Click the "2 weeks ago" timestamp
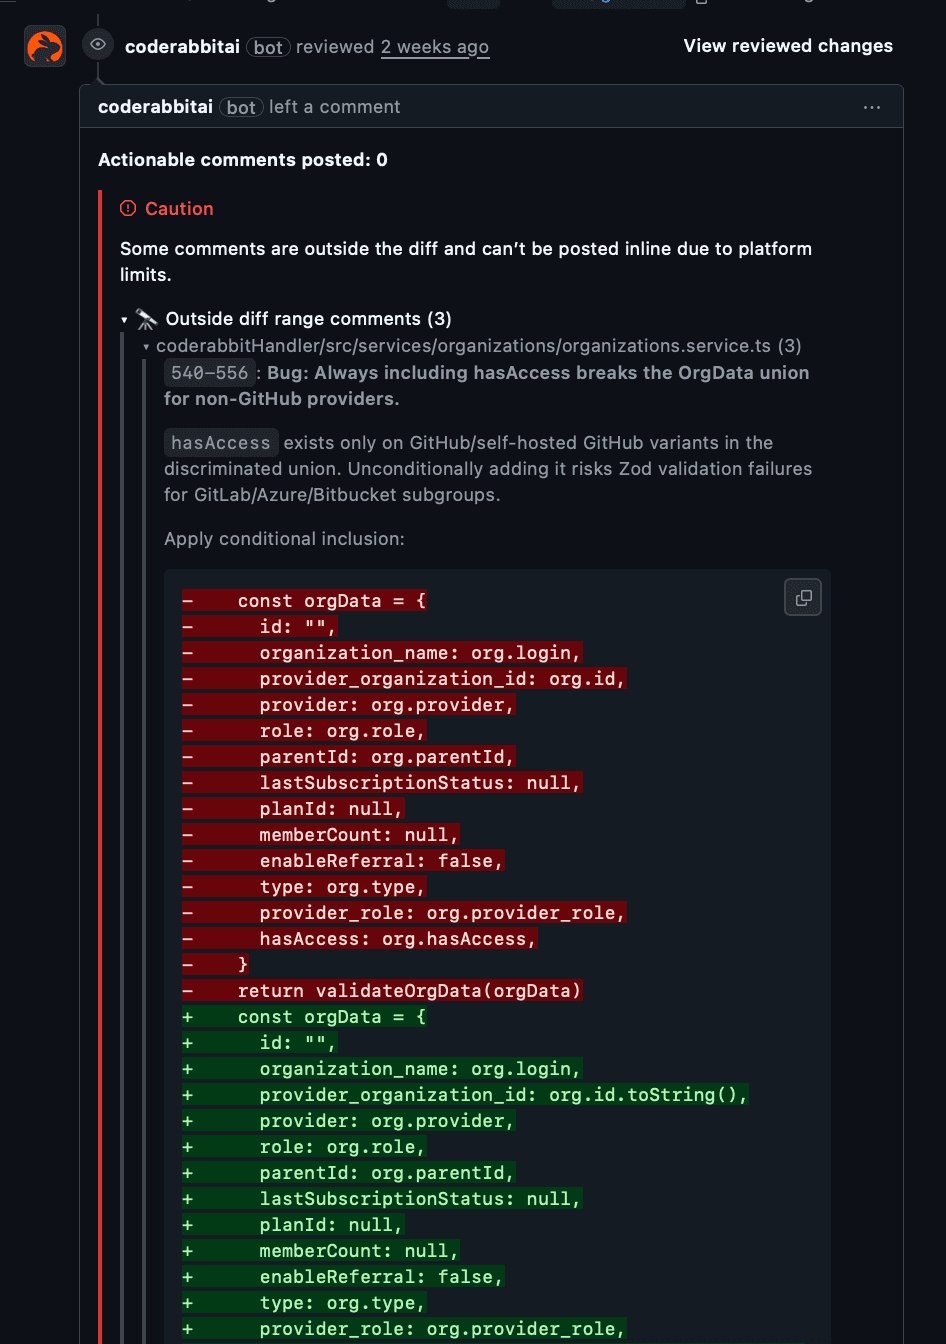Image resolution: width=946 pixels, height=1344 pixels. pos(435,46)
